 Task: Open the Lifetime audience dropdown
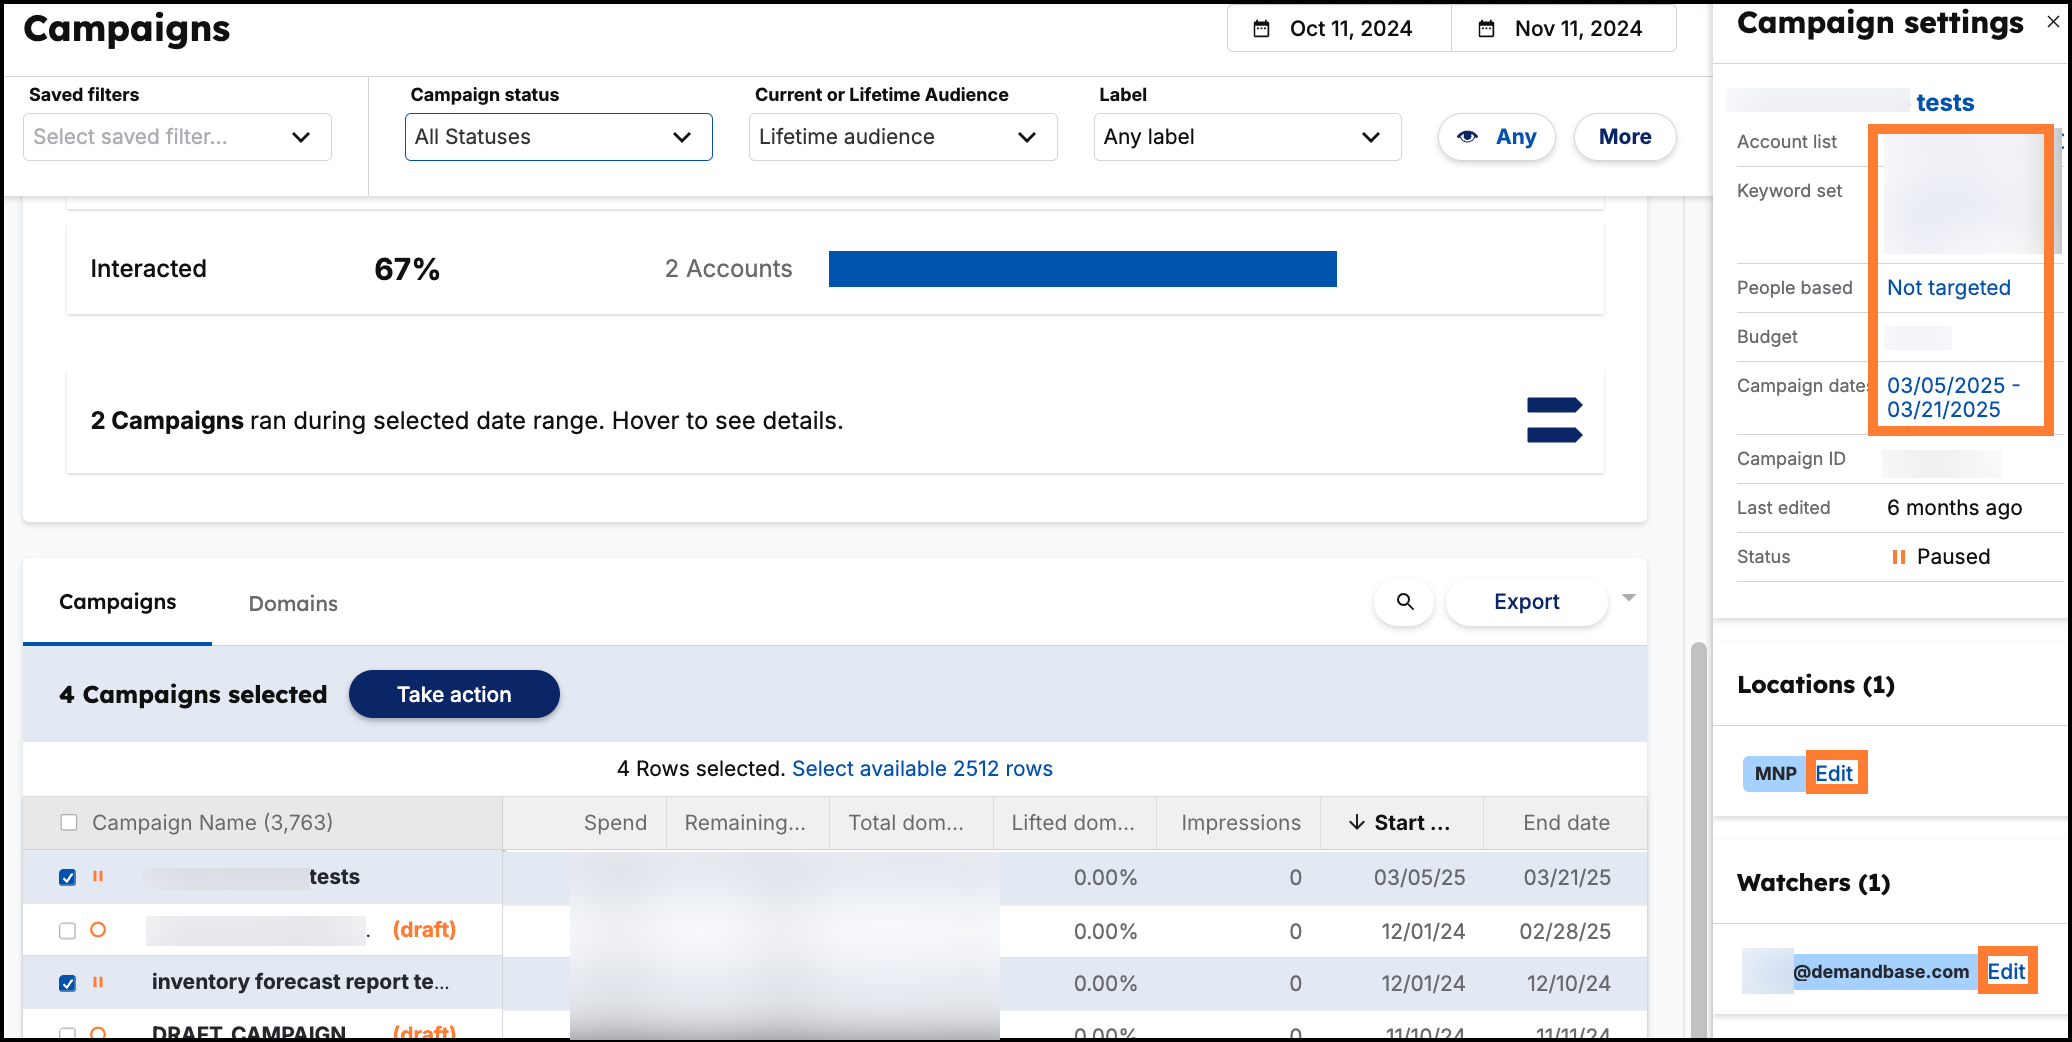(x=903, y=137)
